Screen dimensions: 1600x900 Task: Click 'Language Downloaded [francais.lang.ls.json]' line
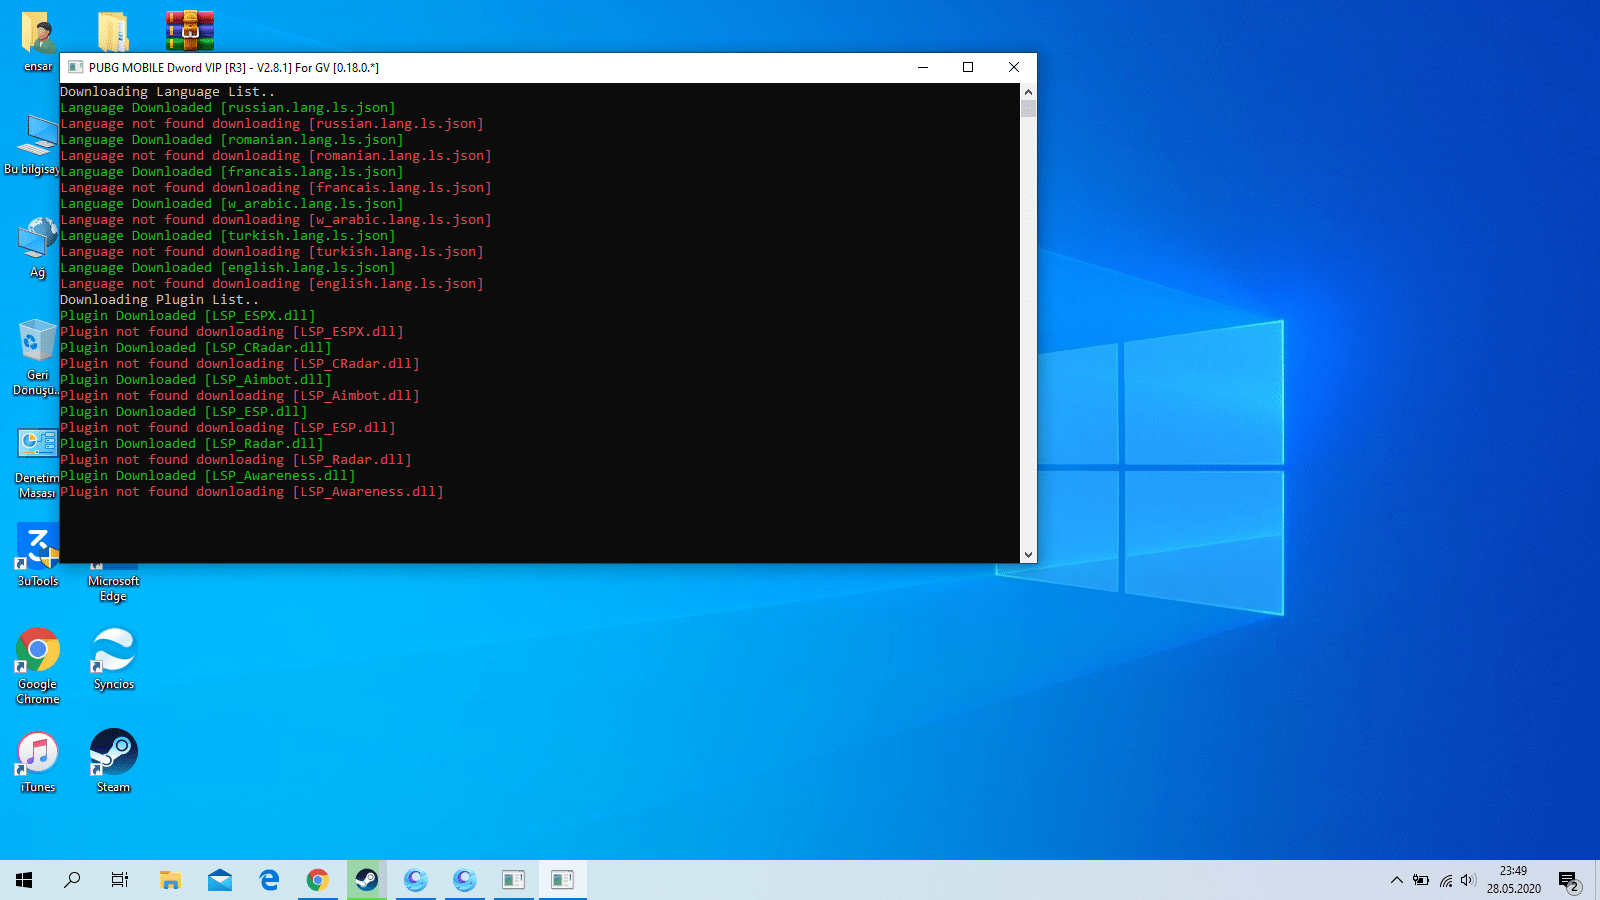232,172
